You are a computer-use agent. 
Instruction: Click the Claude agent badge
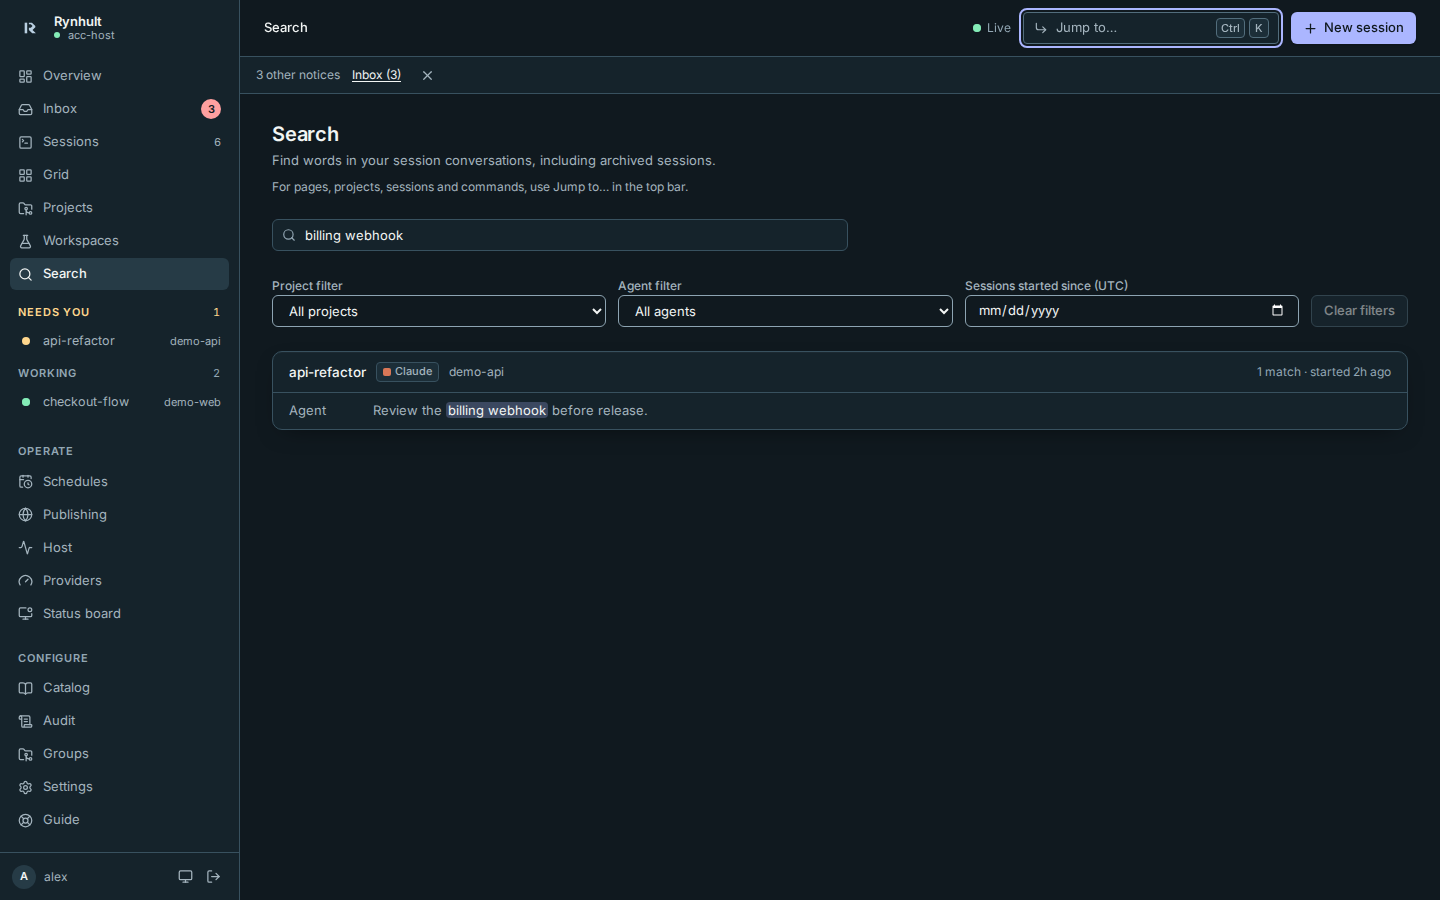tap(407, 372)
